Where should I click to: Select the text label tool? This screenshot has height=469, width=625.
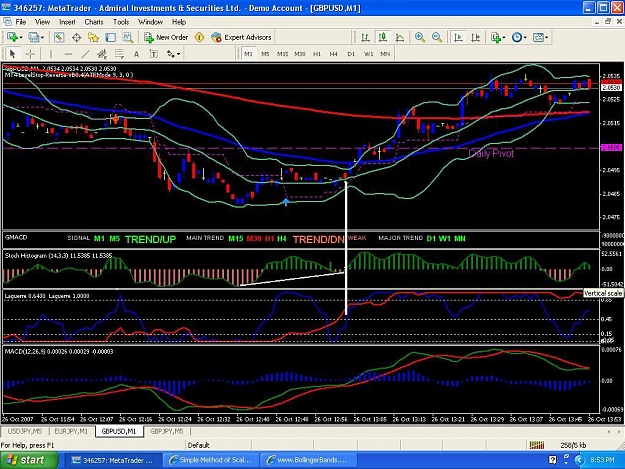pyautogui.click(x=153, y=54)
